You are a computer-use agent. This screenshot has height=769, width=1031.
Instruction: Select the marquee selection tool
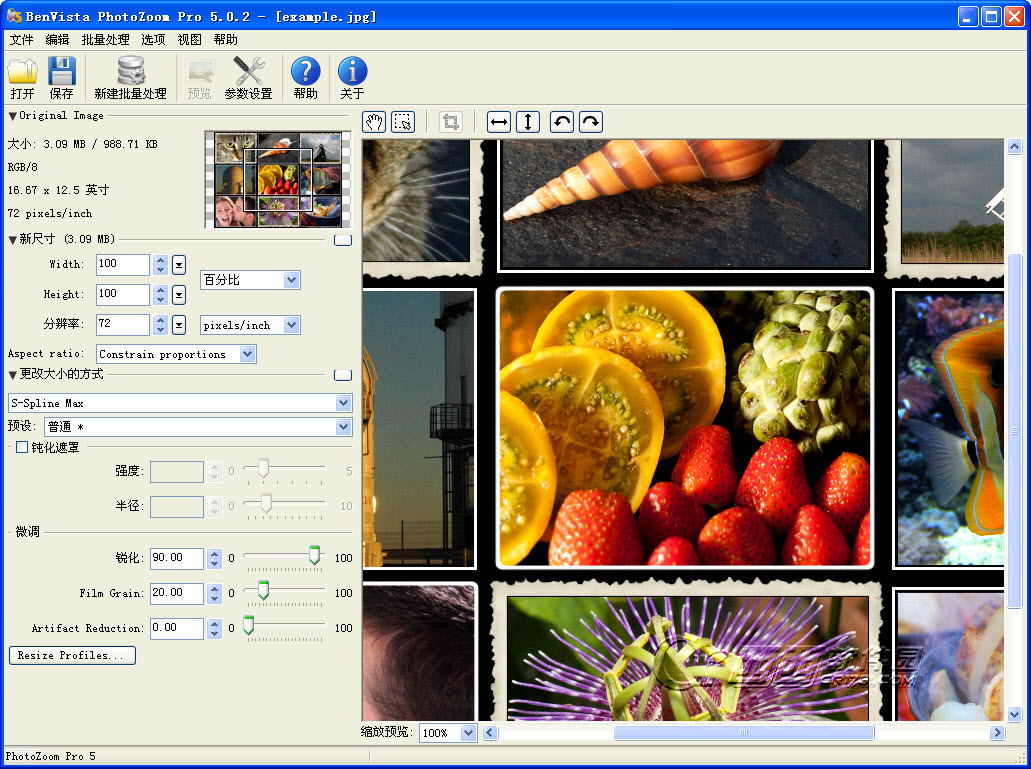pyautogui.click(x=403, y=122)
